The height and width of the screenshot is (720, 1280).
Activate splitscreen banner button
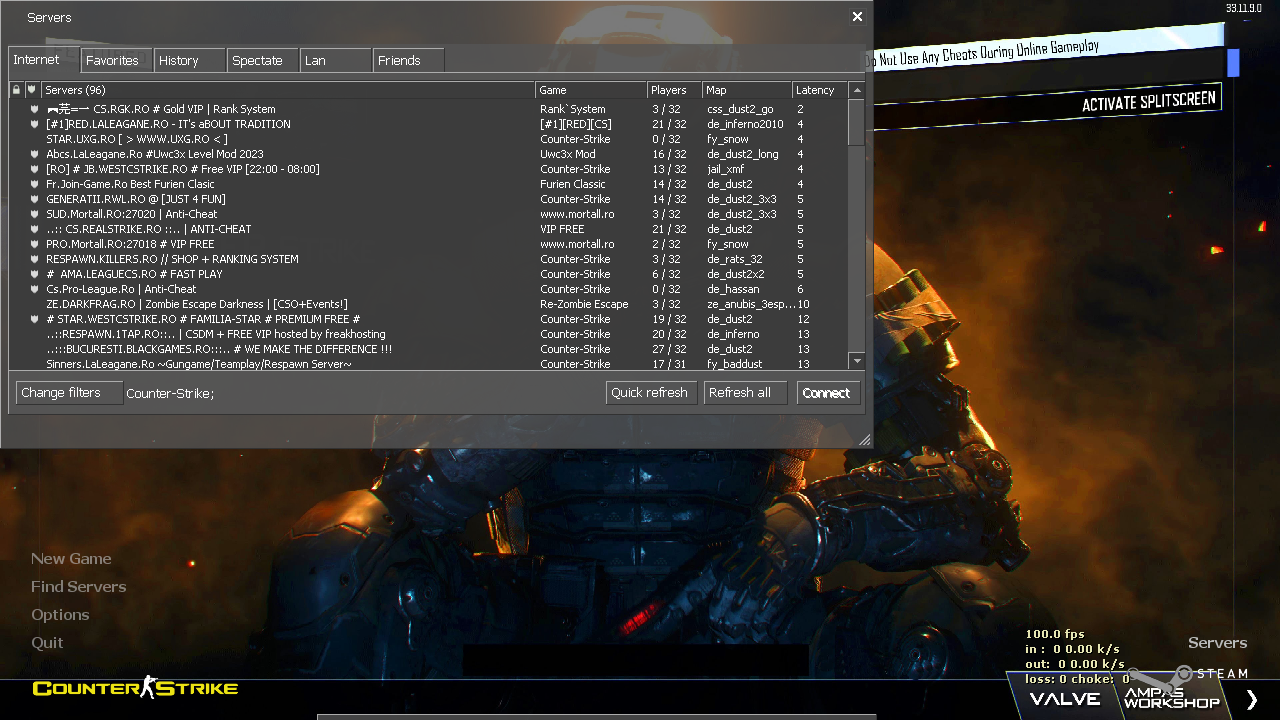(x=1148, y=102)
